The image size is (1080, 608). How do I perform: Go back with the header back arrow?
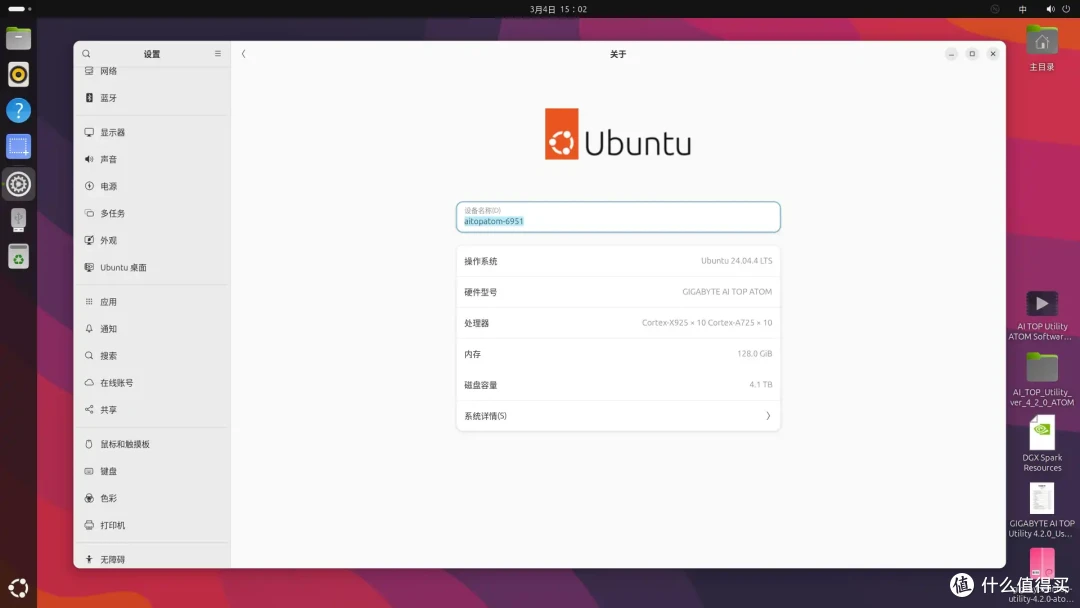coord(243,54)
